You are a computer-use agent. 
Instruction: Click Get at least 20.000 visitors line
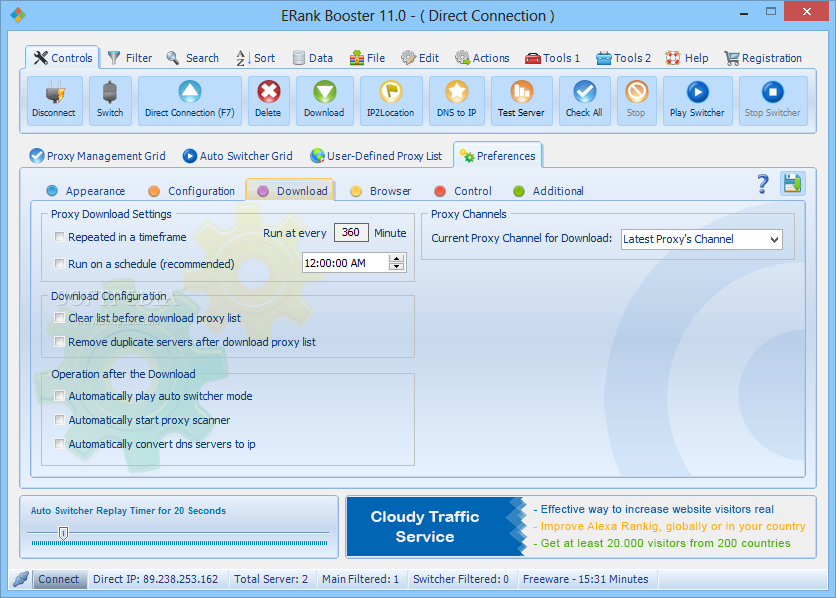(x=662, y=543)
